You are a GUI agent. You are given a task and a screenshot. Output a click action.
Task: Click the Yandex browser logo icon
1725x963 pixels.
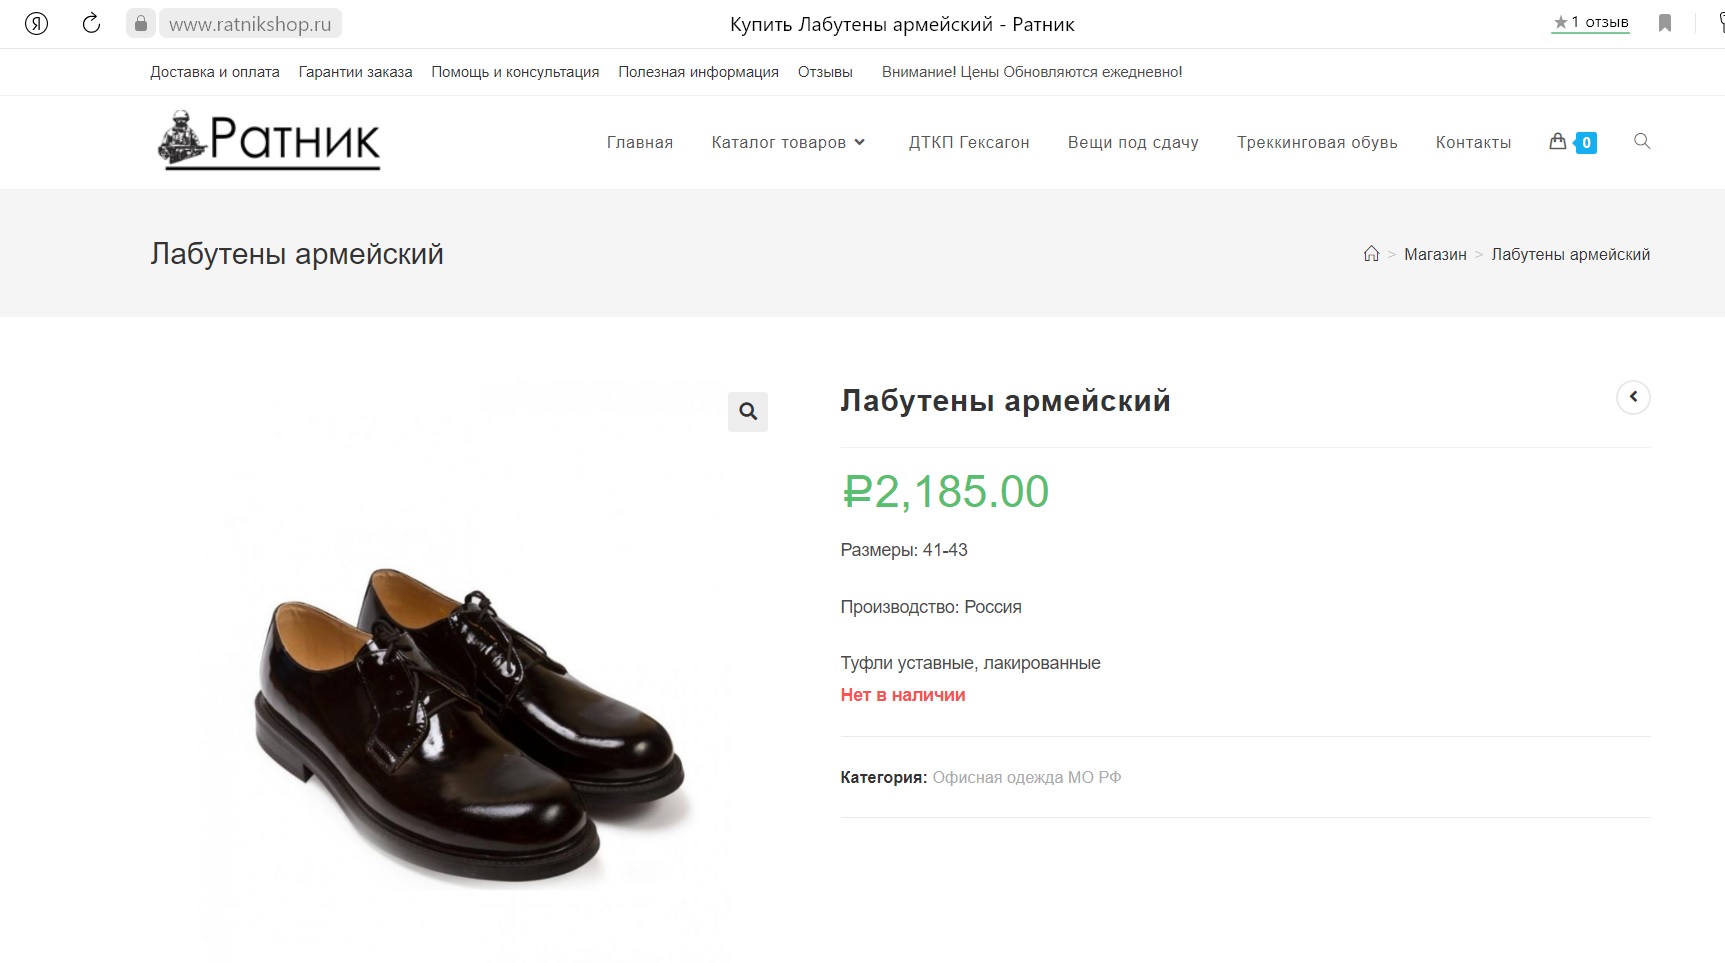pos(37,23)
